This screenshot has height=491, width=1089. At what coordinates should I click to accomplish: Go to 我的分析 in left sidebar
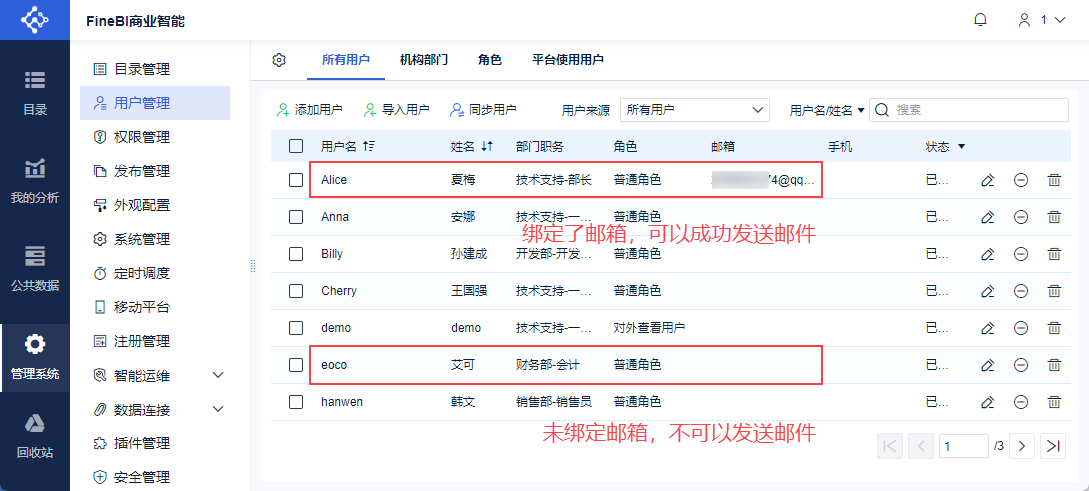pyautogui.click(x=35, y=180)
